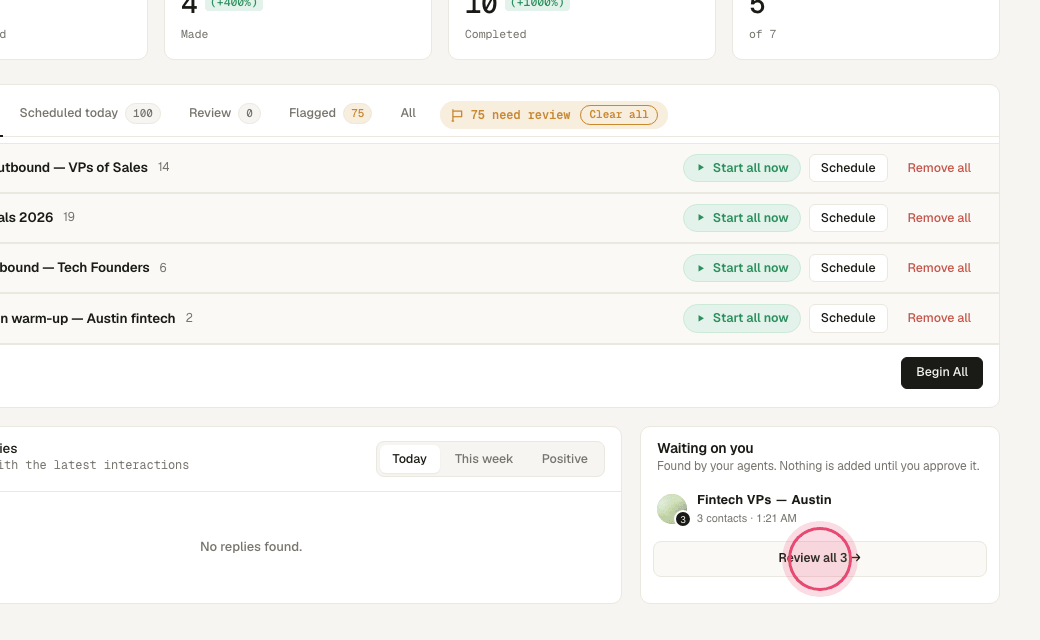Viewport: 1040px width, 640px height.
Task: Click the Completed stat label
Action: (x=495, y=34)
